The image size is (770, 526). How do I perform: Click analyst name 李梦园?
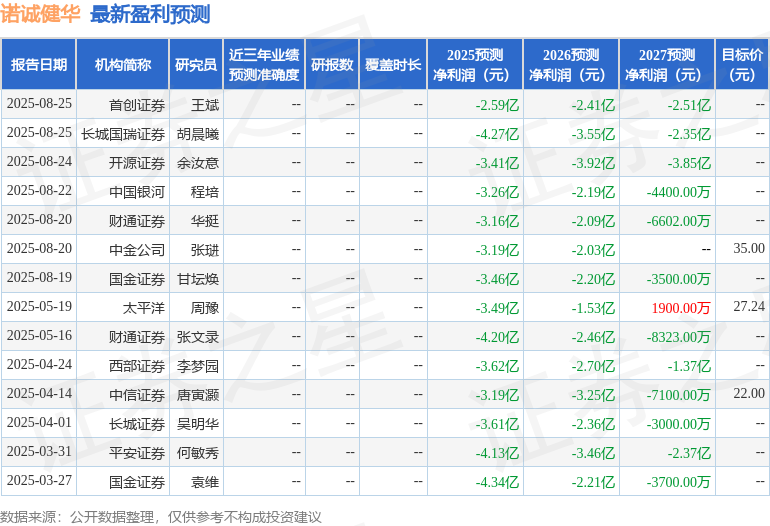coord(198,366)
